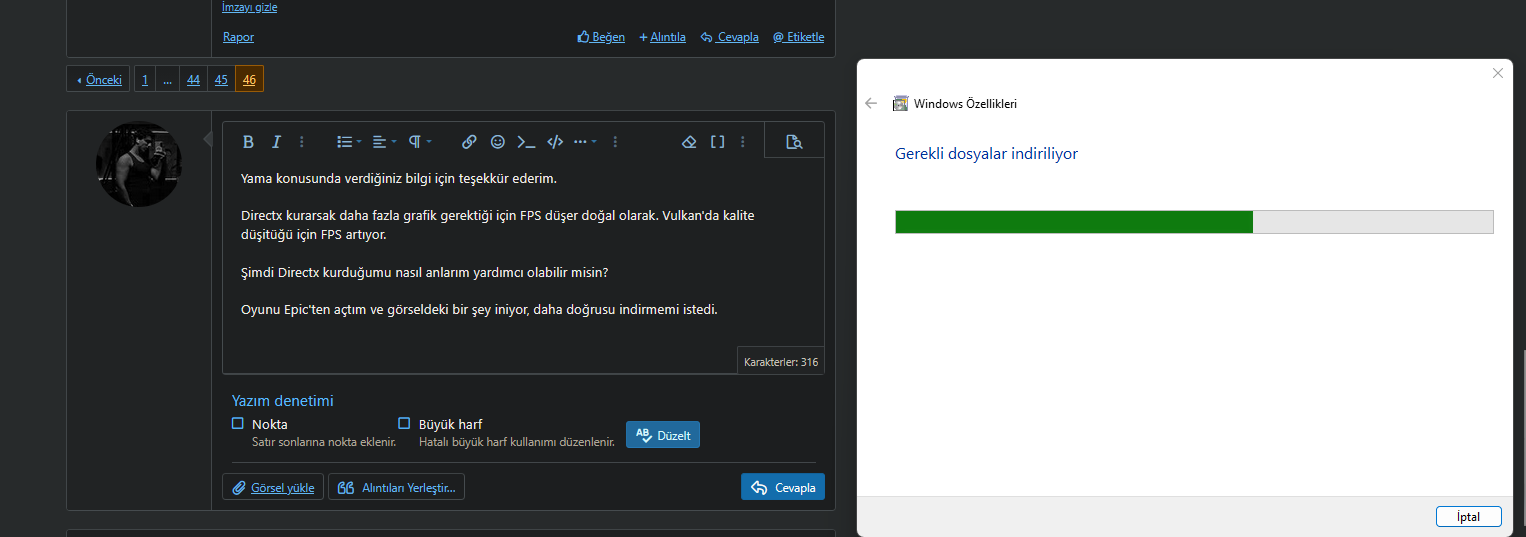
Task: Click the download progress bar in Windows Özellikleri
Action: [x=1194, y=222]
